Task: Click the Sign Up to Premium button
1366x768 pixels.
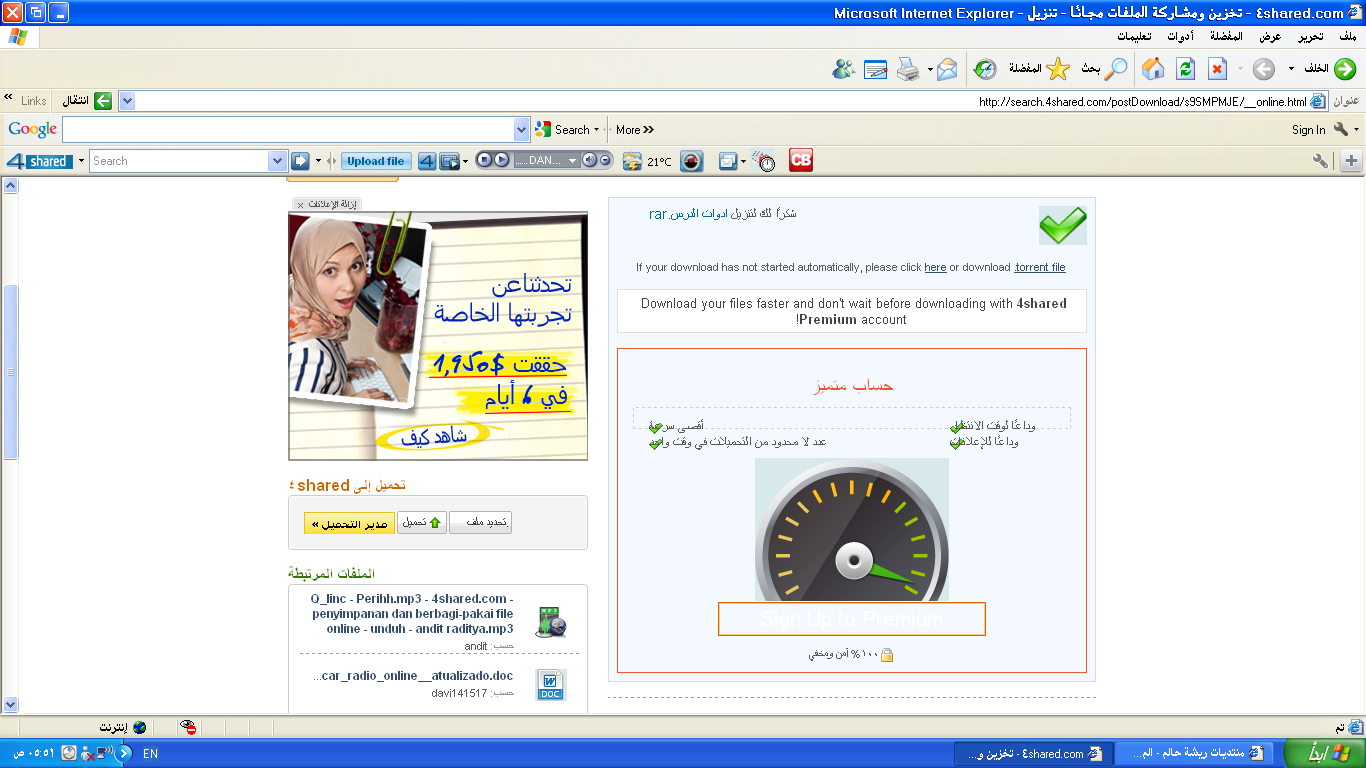Action: click(x=852, y=619)
